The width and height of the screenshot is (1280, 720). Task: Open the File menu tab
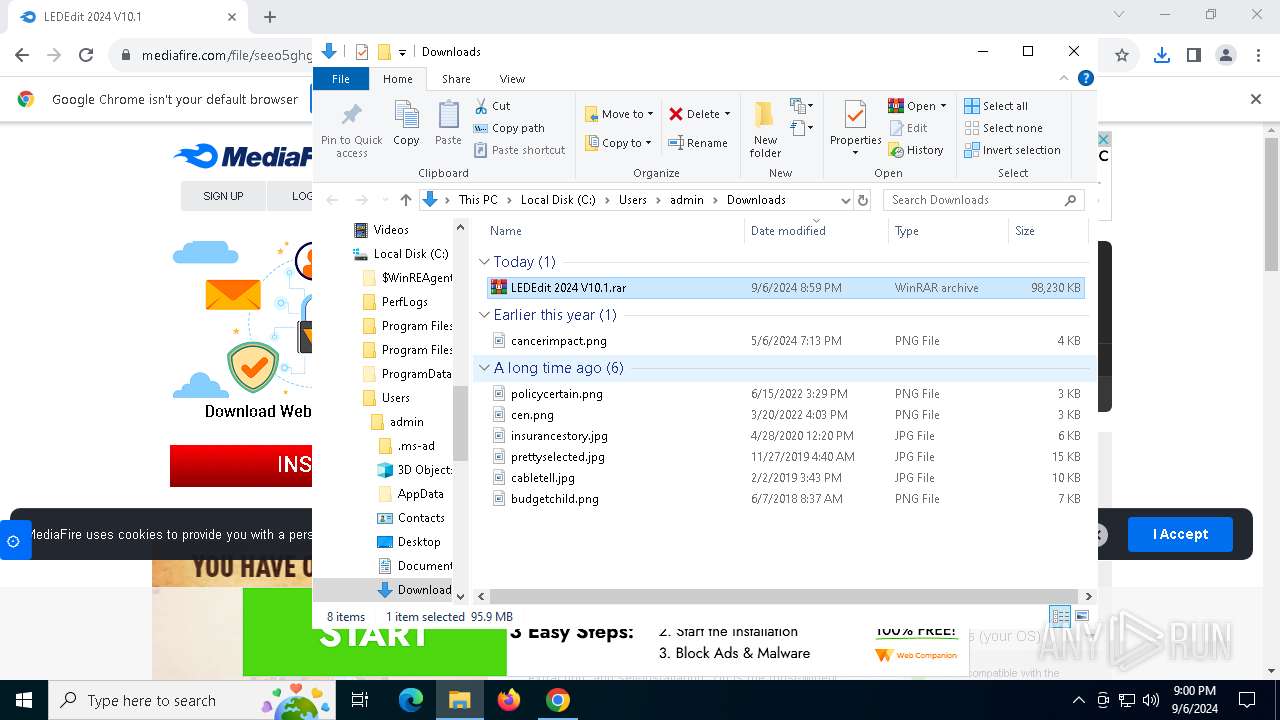click(341, 79)
